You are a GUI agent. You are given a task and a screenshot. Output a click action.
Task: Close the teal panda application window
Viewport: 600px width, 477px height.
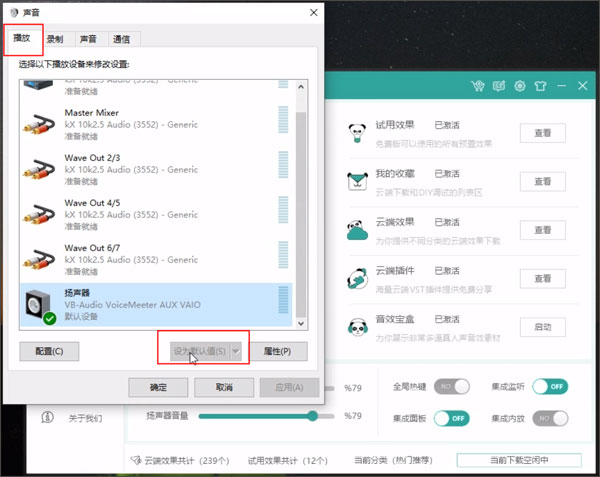click(582, 86)
